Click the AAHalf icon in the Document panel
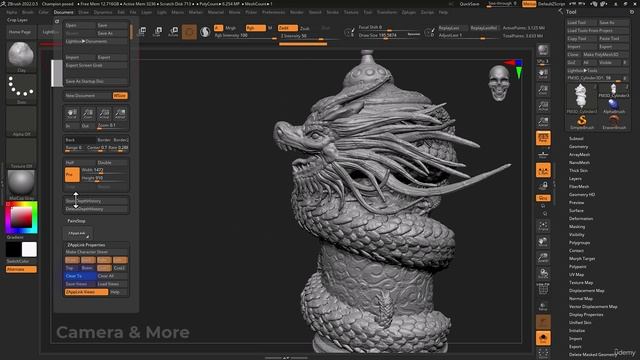 pyautogui.click(x=120, y=113)
